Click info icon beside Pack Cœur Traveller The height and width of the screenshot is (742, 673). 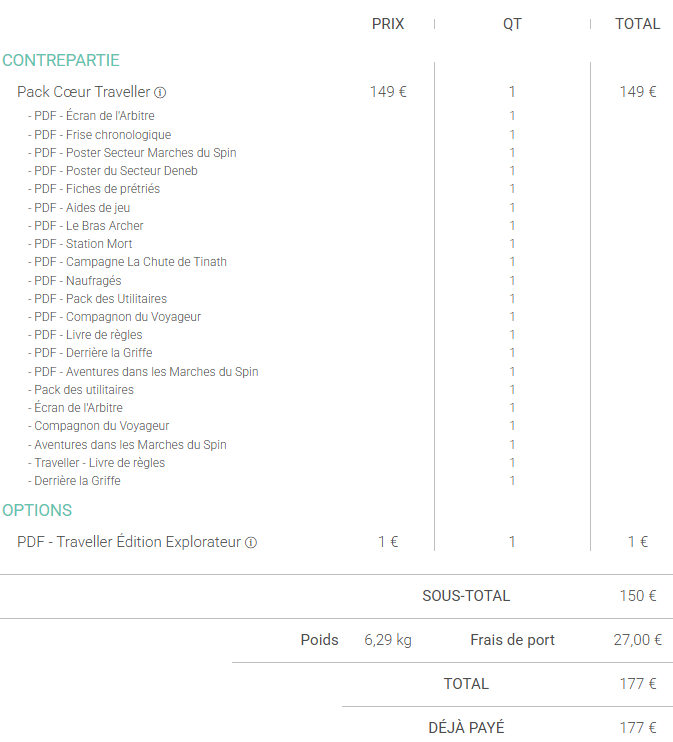point(160,93)
